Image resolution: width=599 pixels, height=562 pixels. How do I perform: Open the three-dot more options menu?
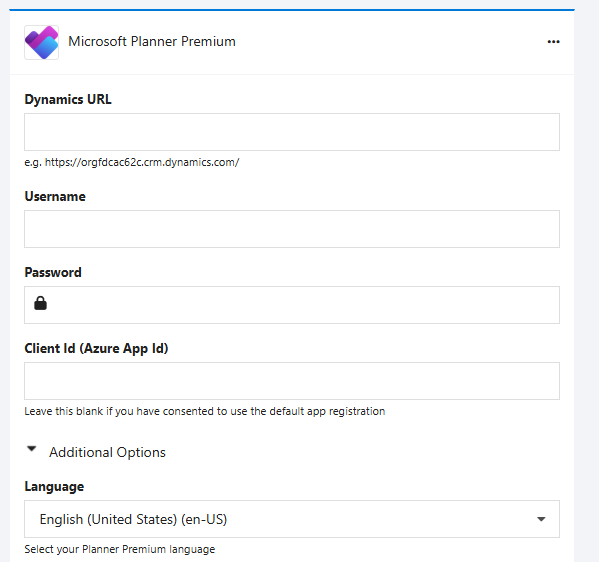tap(553, 42)
